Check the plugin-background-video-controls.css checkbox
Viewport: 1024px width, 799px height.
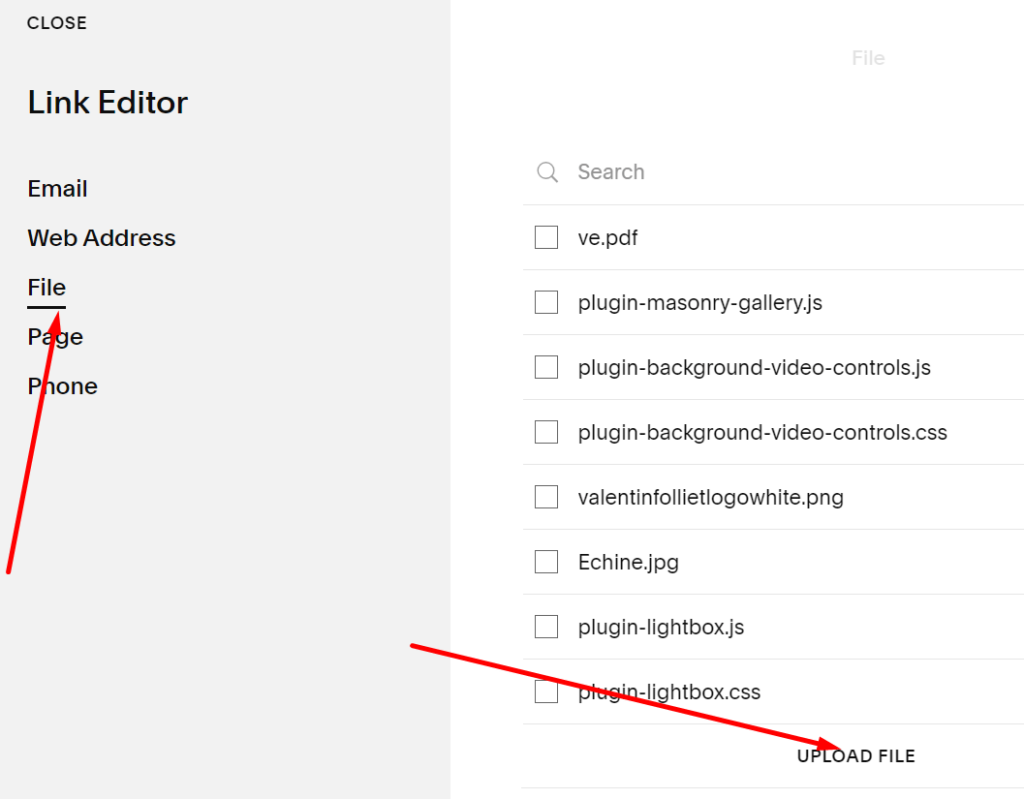(546, 431)
